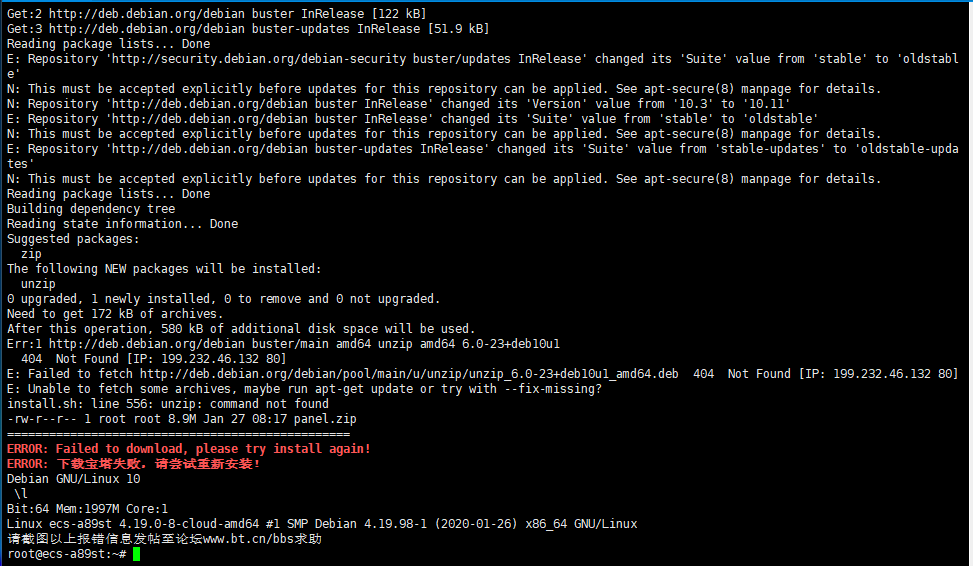Image resolution: width=973 pixels, height=566 pixels.
Task: Click the 'Suggested packages:' line
Action: (73, 239)
